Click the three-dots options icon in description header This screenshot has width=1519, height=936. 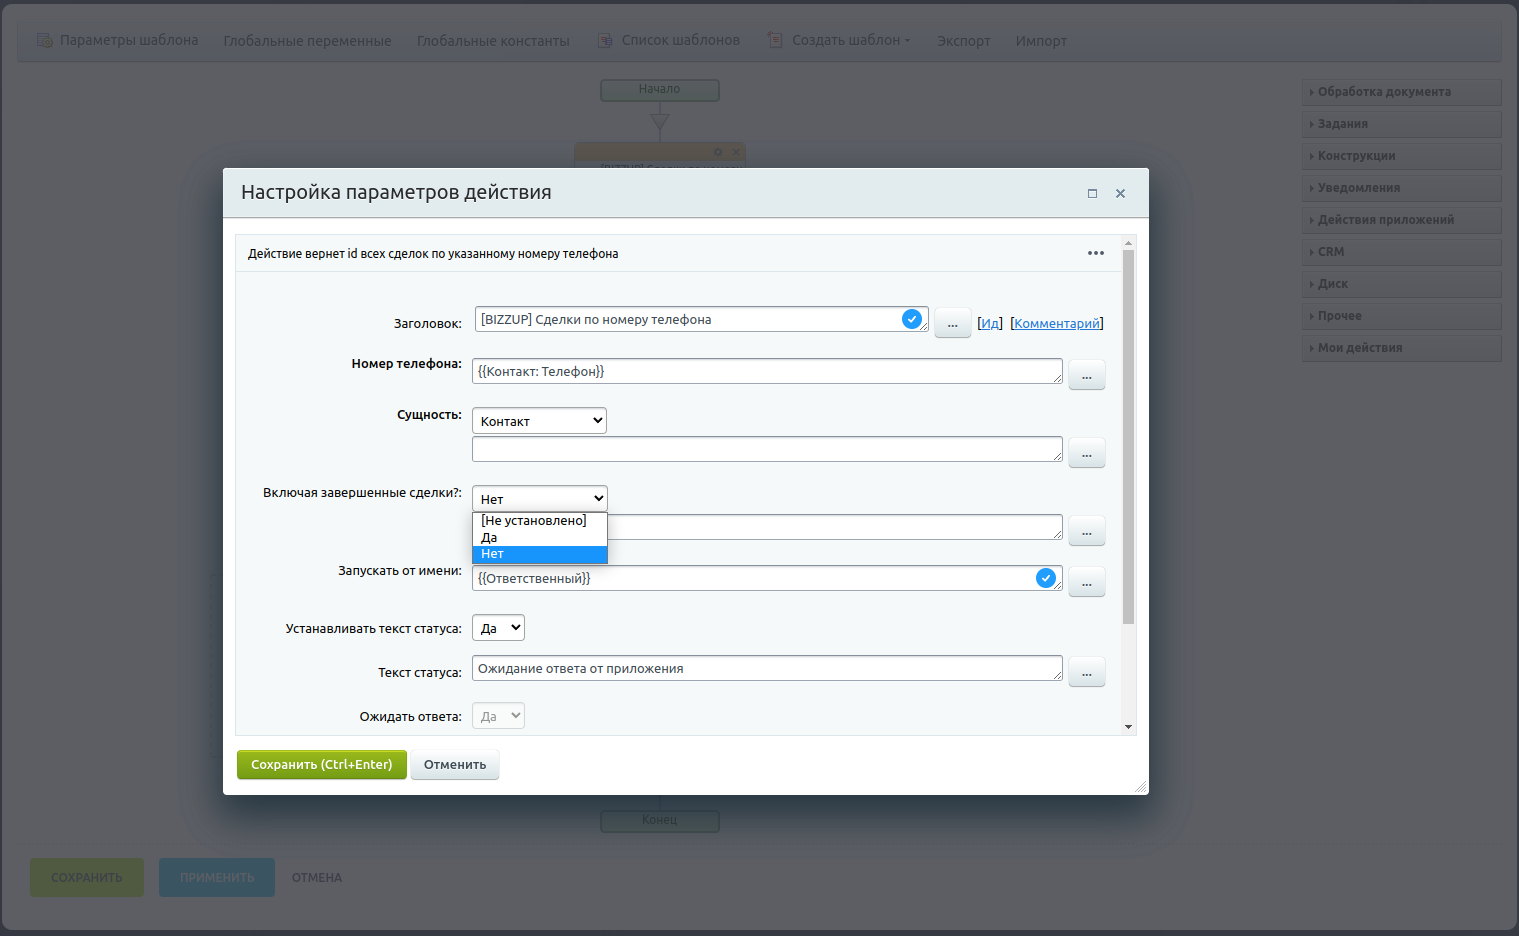pos(1095,253)
